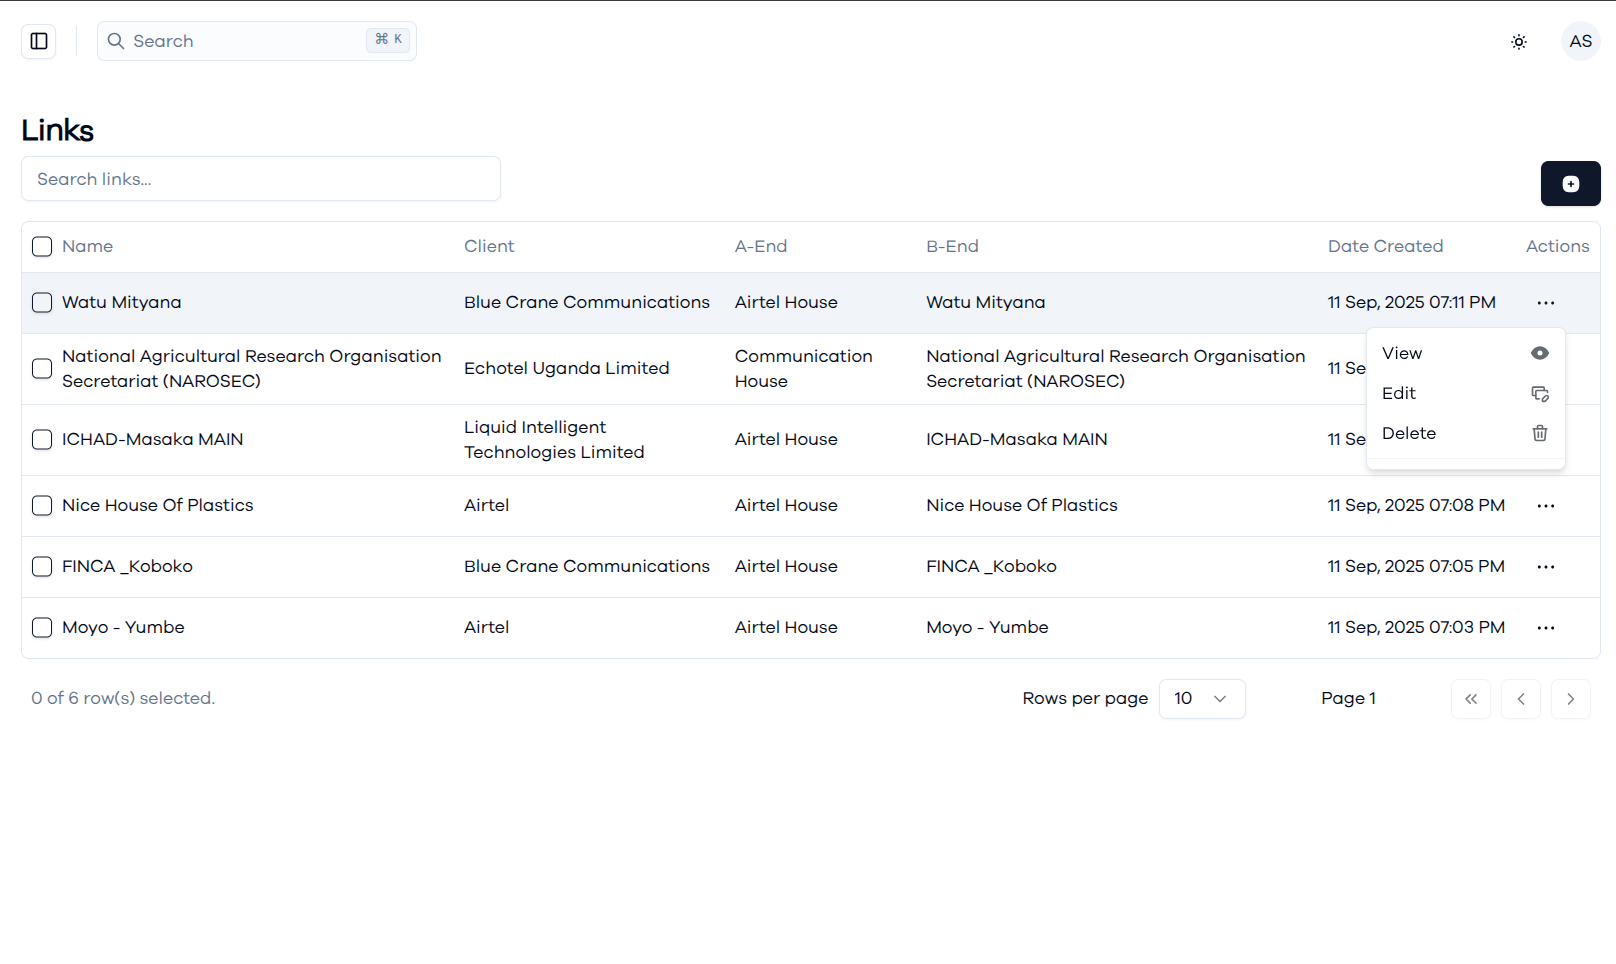Click the Client column header
The width and height of the screenshot is (1616, 964).
[x=489, y=247]
